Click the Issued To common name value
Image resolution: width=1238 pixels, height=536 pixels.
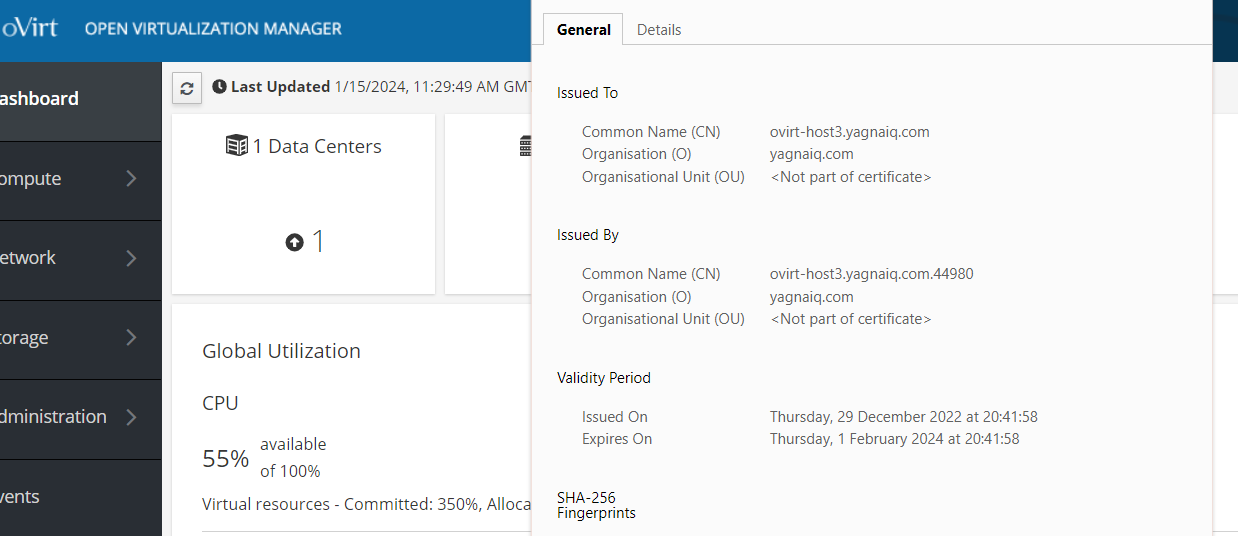[x=849, y=132]
